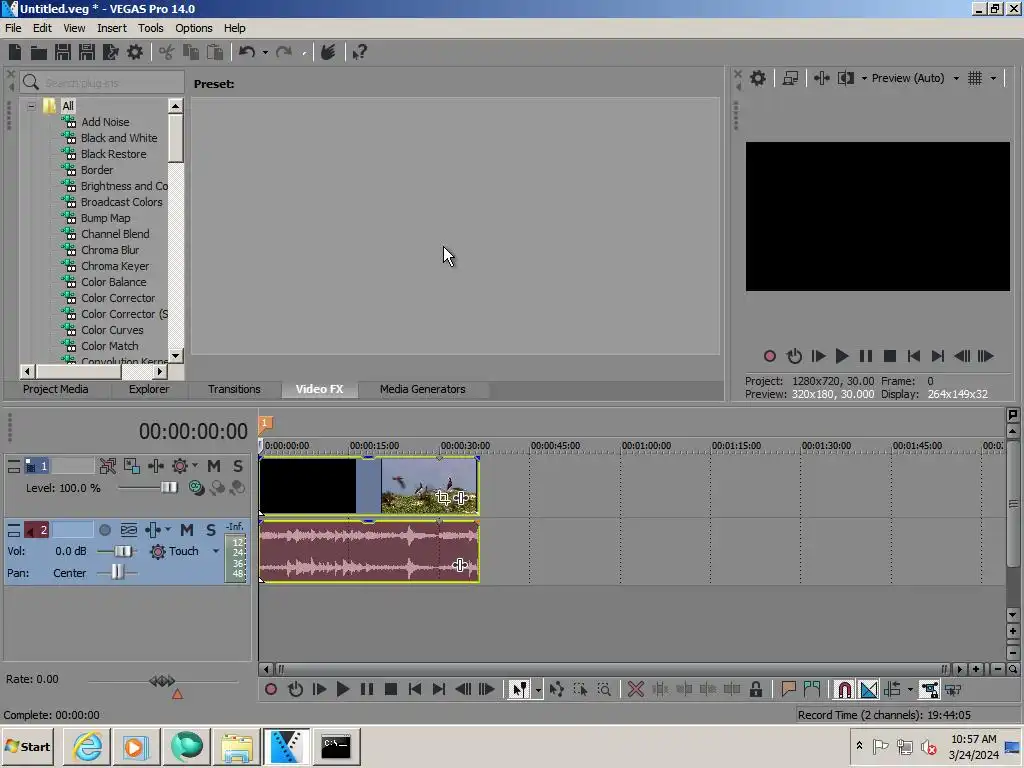Toggle Enable Snapping magnet icon
Viewport: 1024px width, 768px height.
844,689
